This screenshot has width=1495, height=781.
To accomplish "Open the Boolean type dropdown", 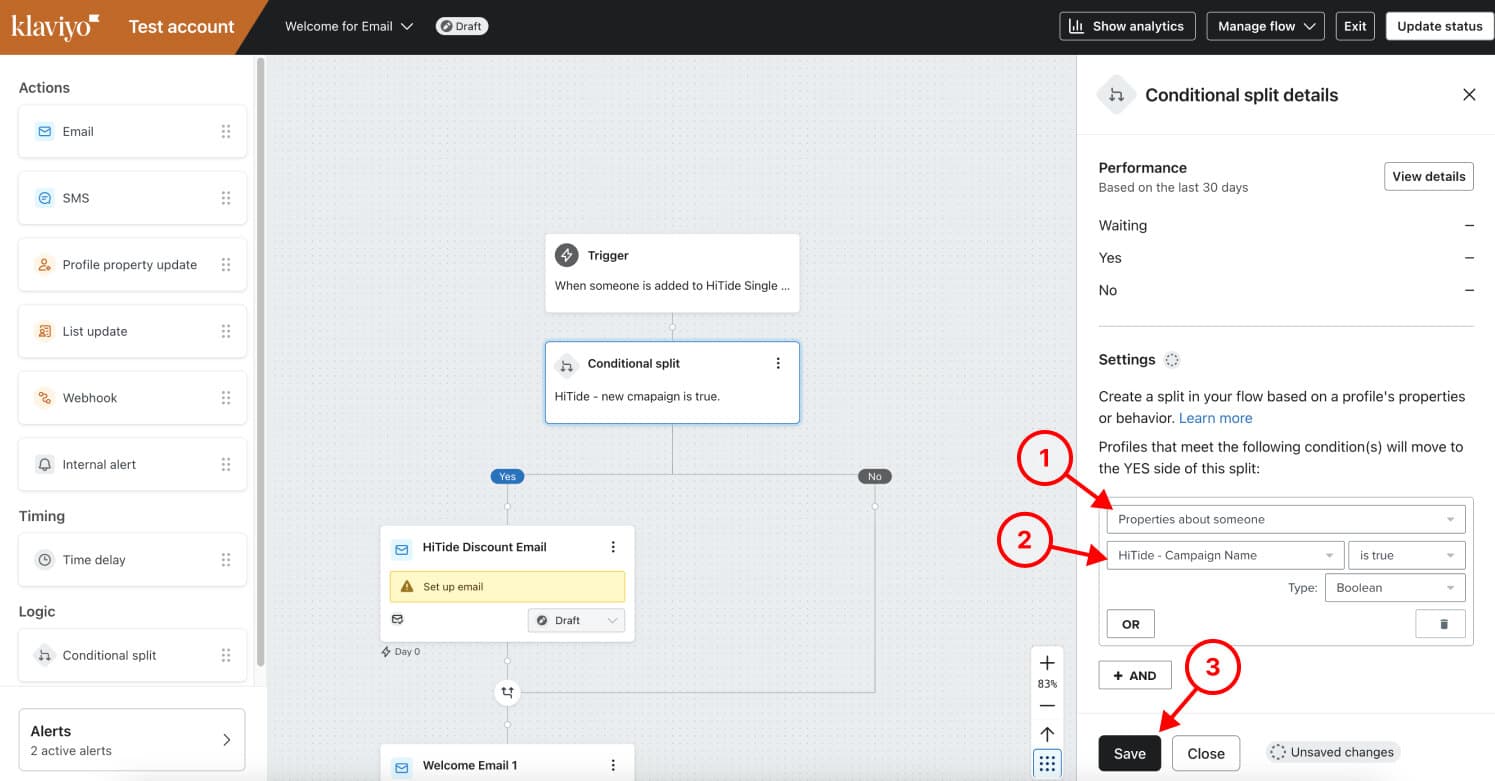I will (1394, 588).
